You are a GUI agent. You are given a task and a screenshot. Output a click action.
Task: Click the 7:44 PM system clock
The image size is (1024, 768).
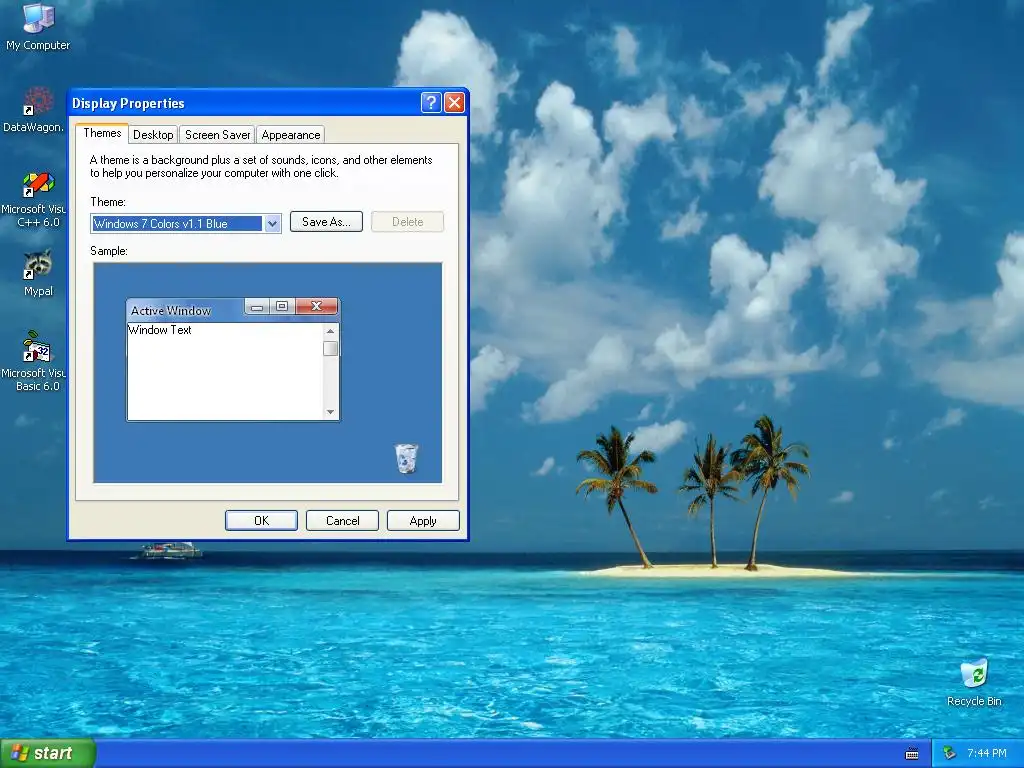(x=987, y=753)
